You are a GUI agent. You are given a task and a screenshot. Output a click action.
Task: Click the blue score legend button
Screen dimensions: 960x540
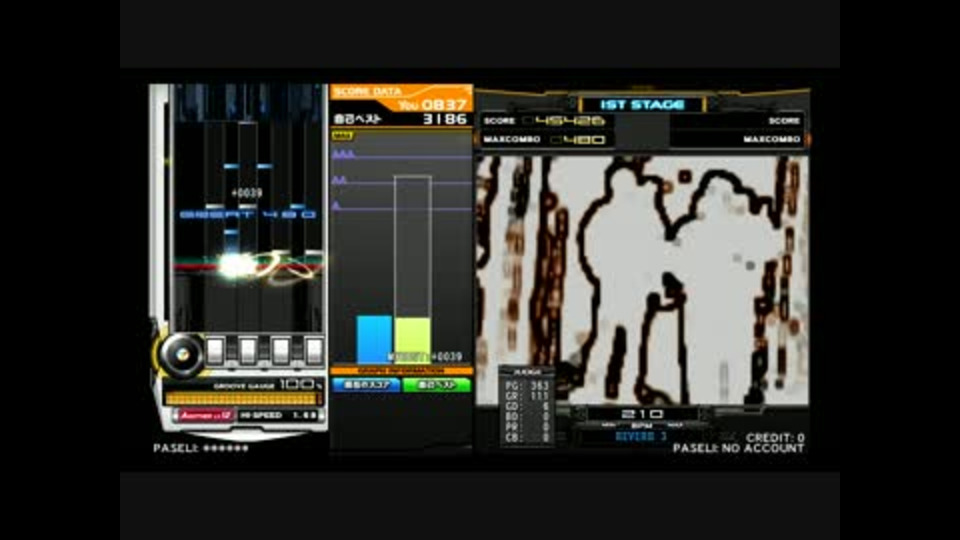coord(366,384)
